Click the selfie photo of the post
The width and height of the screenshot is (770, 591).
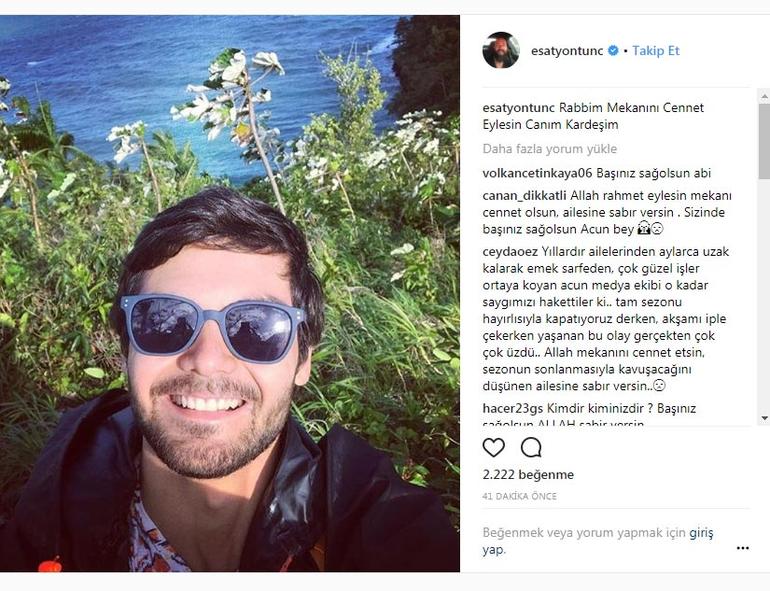tap(230, 293)
